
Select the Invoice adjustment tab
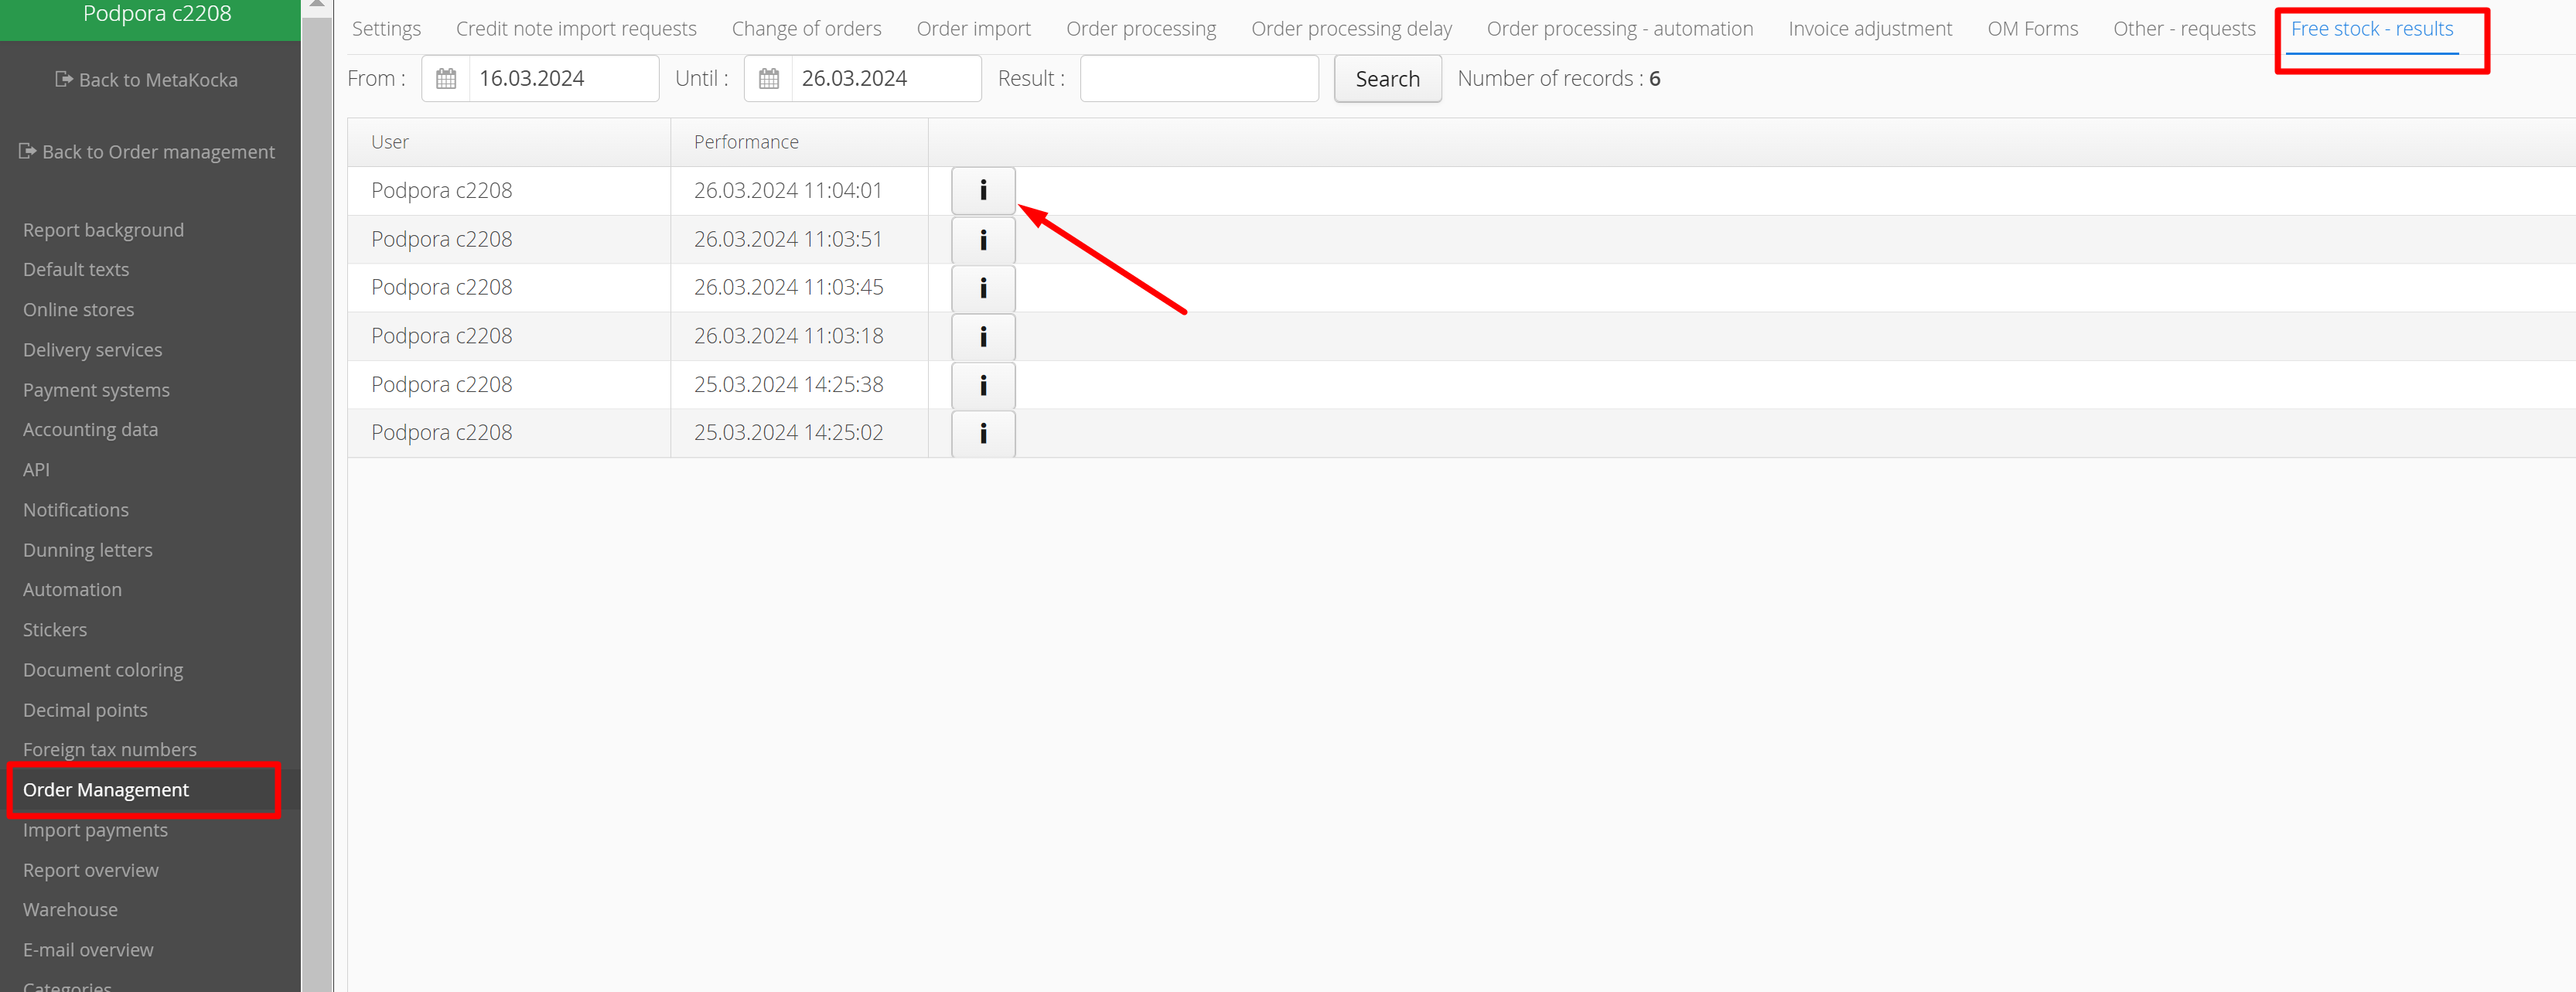point(1869,29)
